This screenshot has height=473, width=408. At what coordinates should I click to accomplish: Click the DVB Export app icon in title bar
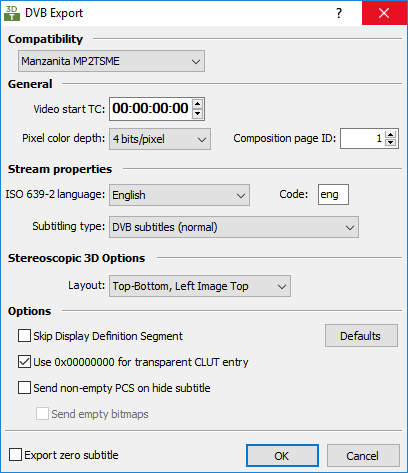[12, 13]
